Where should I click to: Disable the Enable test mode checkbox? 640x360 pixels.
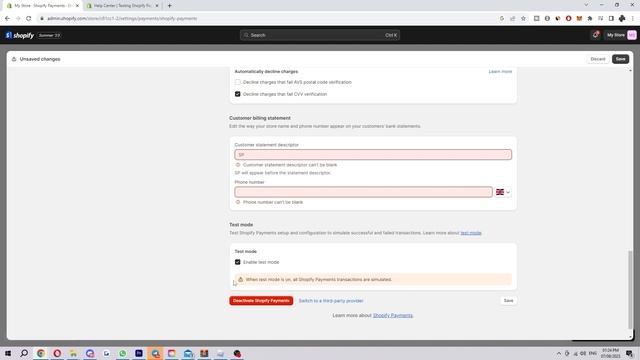(238, 262)
